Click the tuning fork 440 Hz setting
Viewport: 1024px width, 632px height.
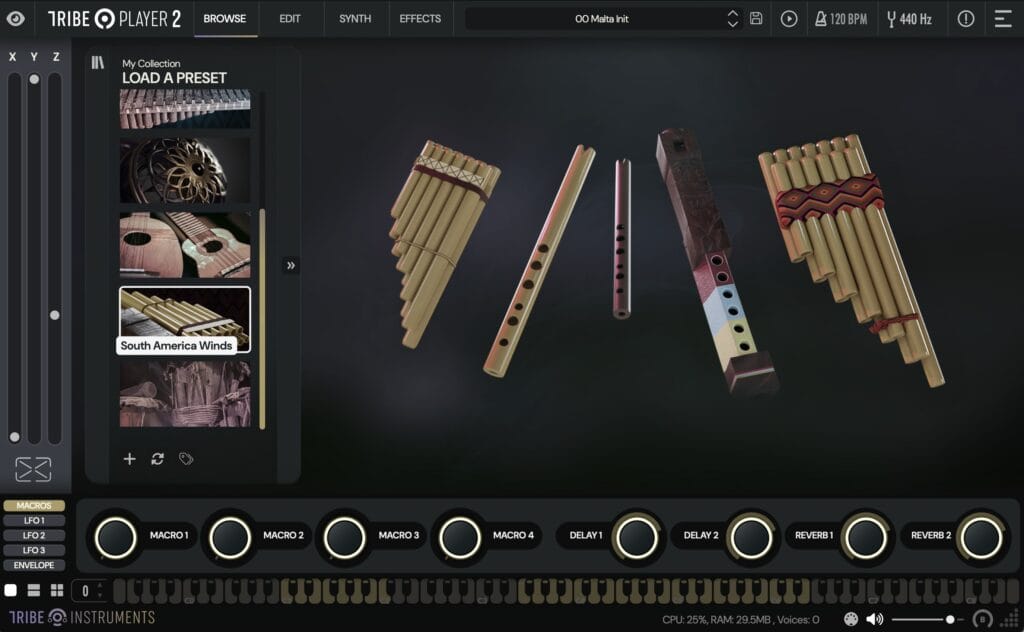pos(909,19)
